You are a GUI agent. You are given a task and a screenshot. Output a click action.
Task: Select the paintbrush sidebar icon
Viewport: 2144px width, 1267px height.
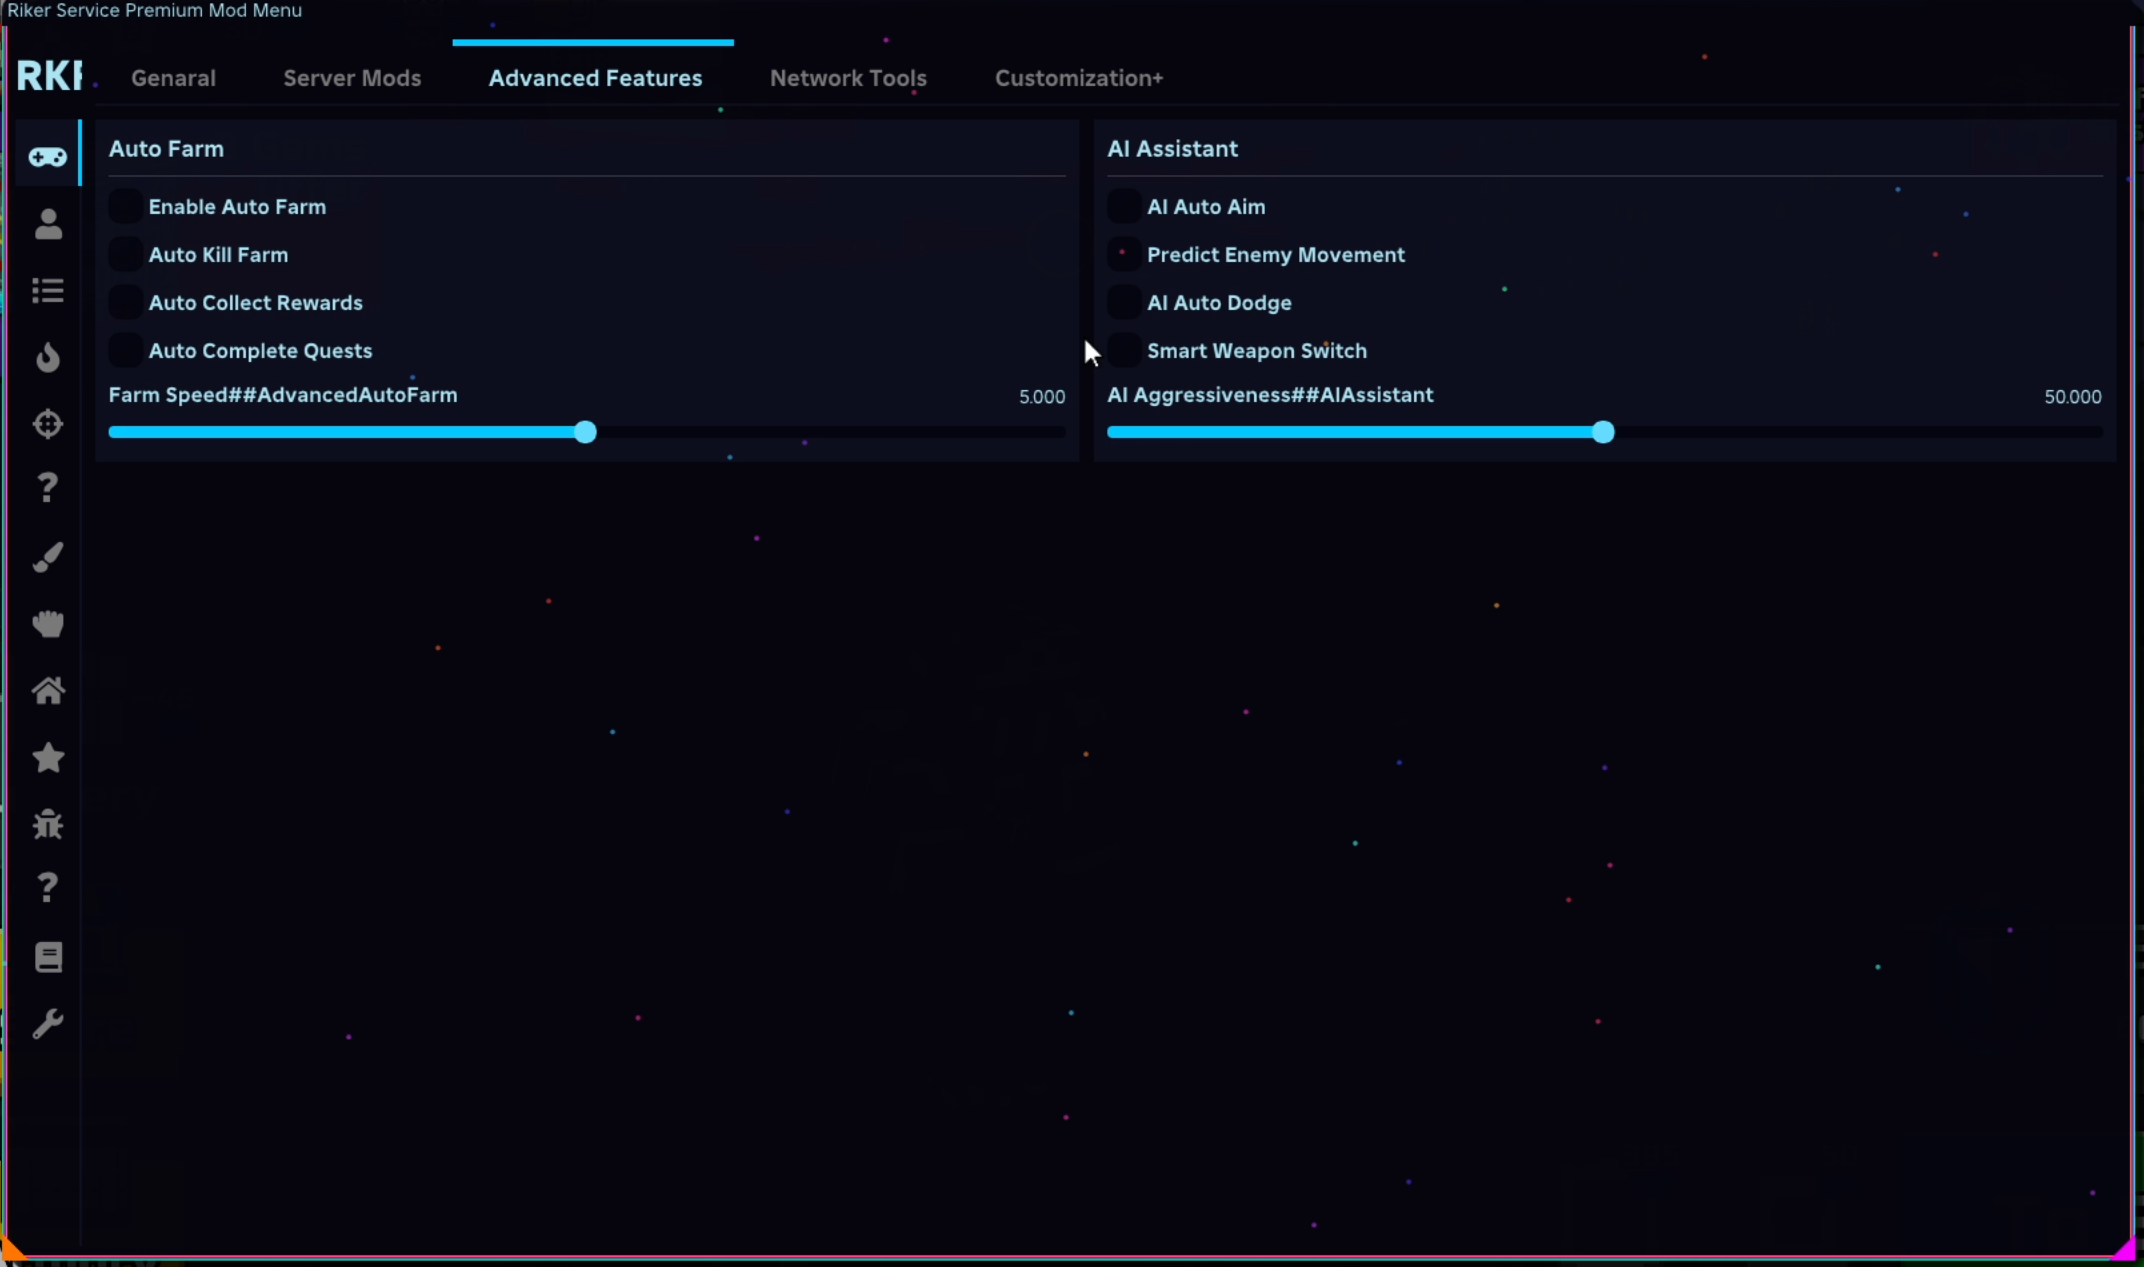pyautogui.click(x=48, y=557)
